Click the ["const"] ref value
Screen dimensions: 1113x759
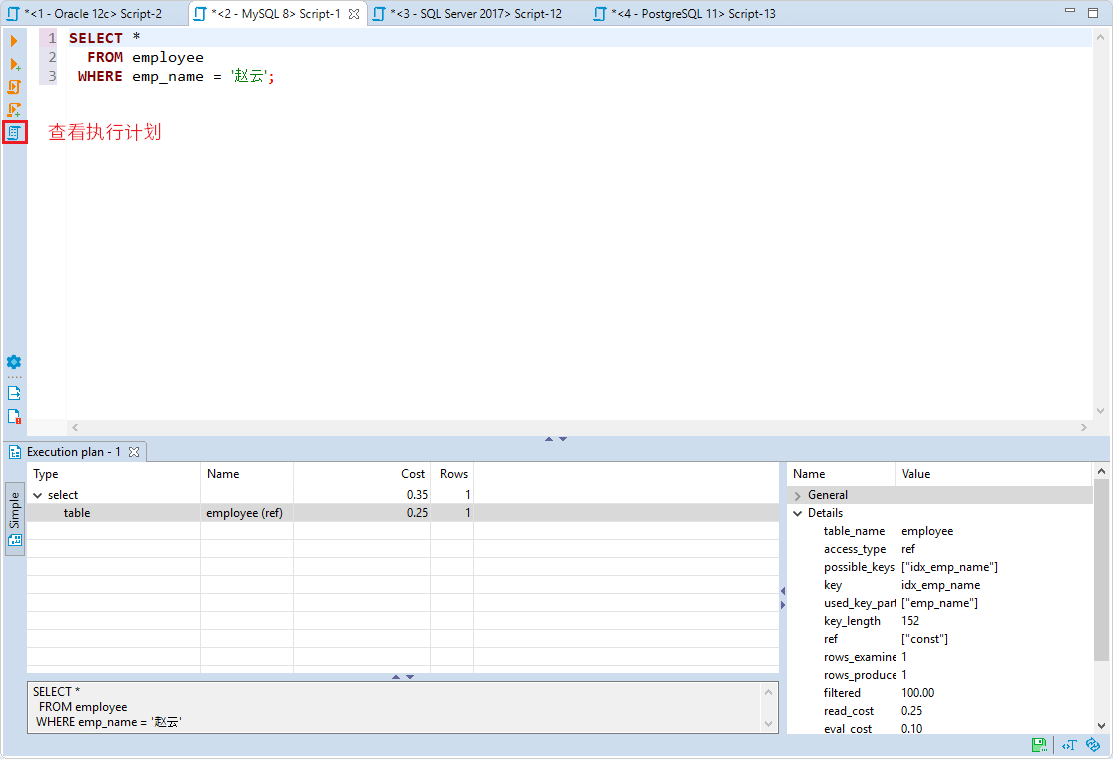pyautogui.click(x=924, y=639)
